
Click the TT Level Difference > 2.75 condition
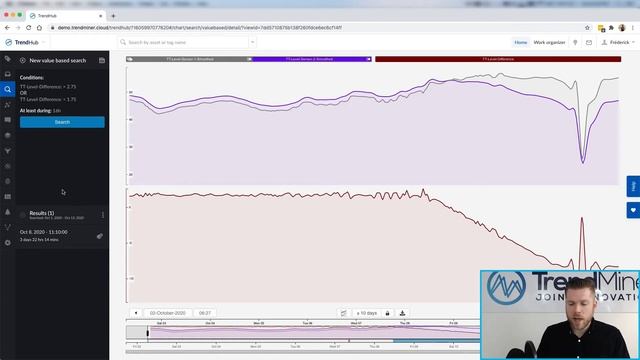tap(48, 87)
